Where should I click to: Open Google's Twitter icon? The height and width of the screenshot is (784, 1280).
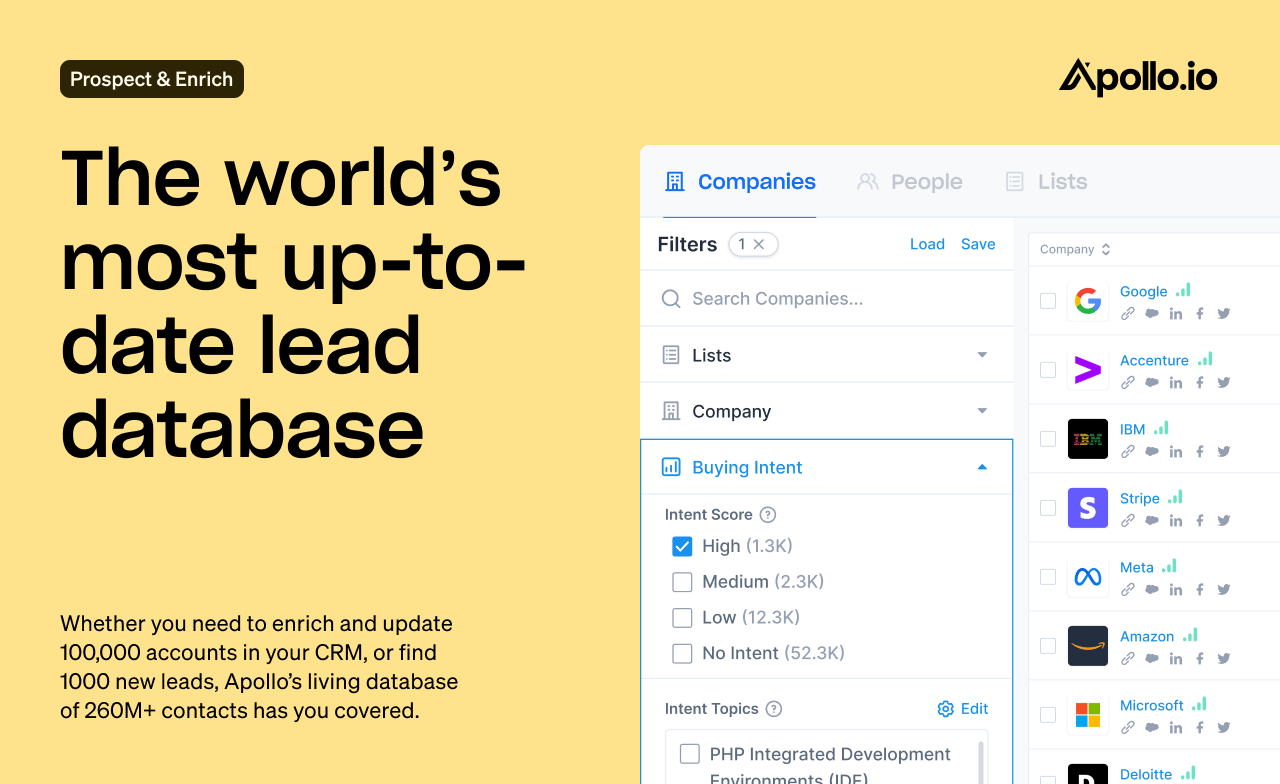[1224, 313]
